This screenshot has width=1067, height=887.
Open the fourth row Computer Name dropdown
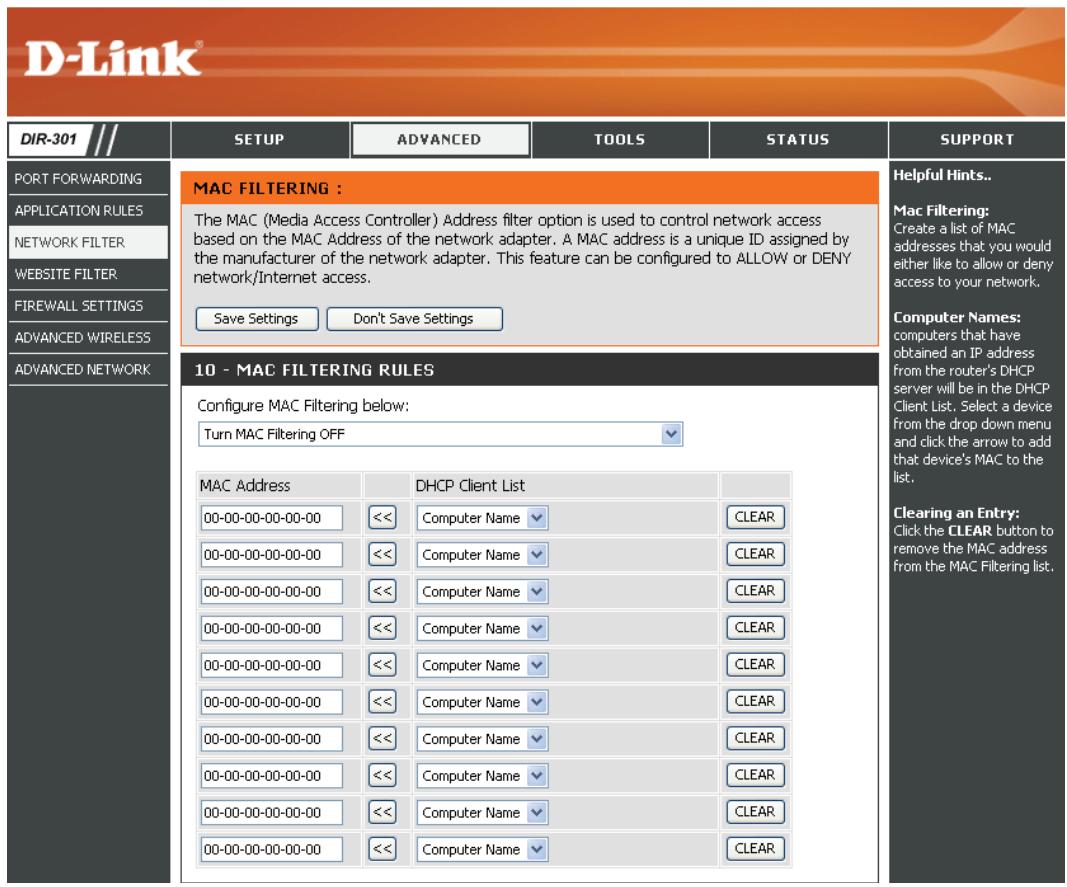(x=482, y=628)
